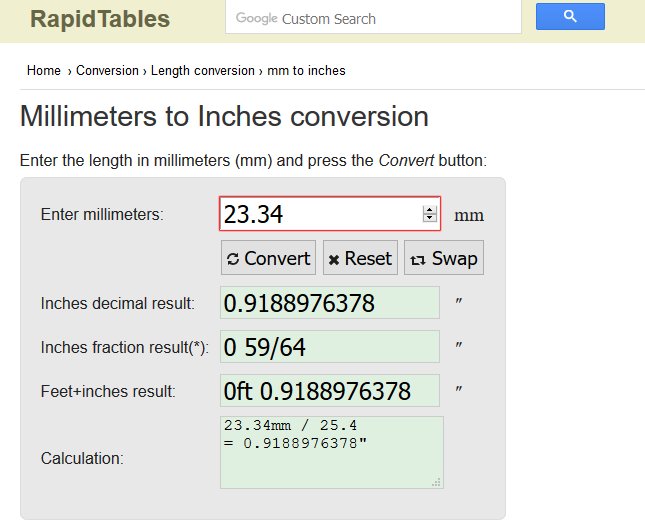Decrease millimeters with the down stepper arrow

tap(430, 218)
